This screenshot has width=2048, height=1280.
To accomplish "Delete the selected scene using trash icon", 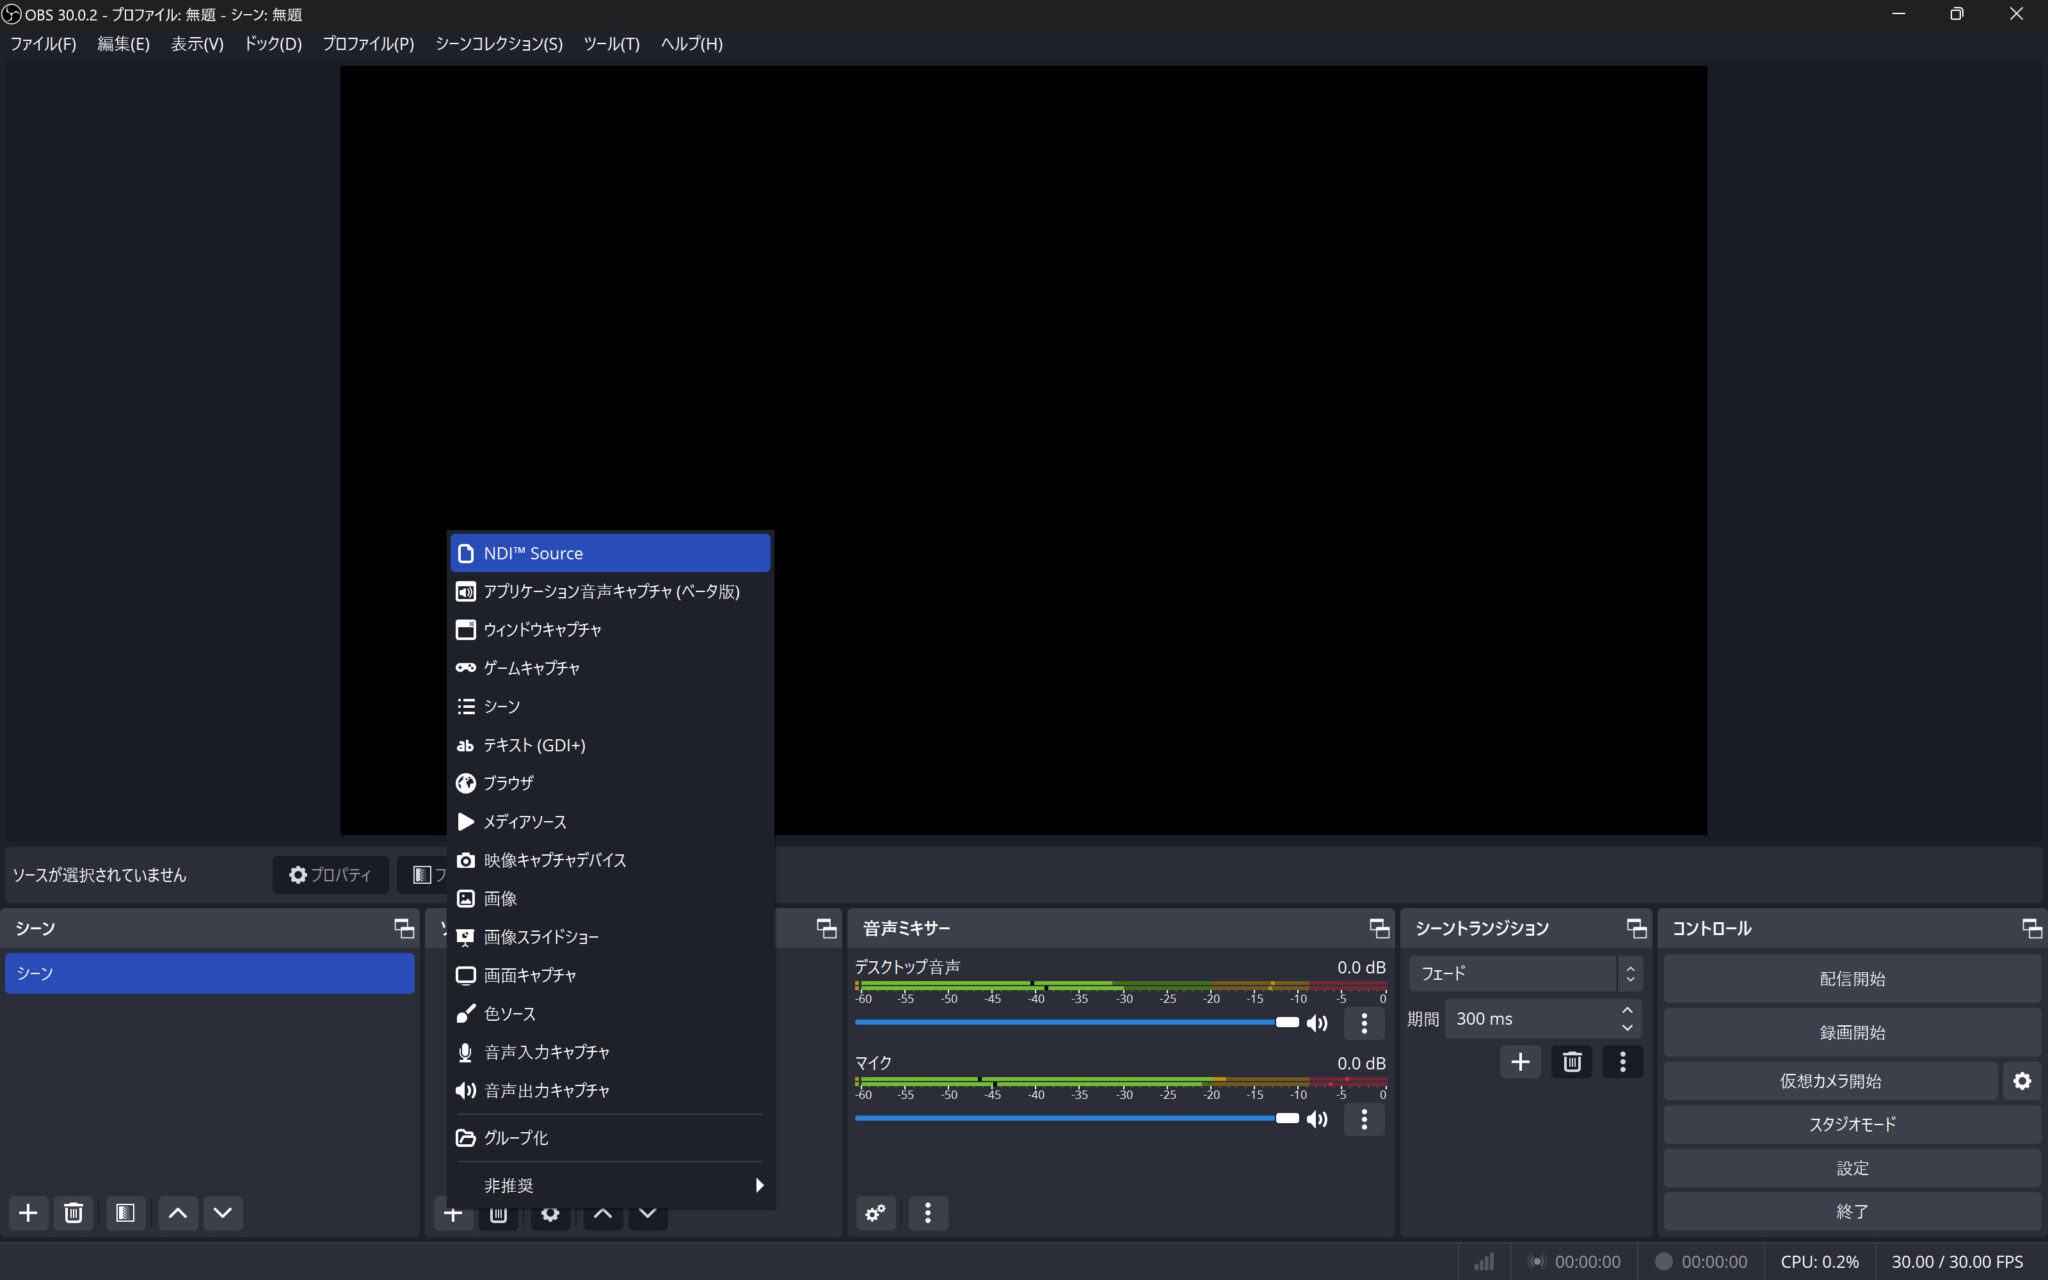I will [74, 1213].
